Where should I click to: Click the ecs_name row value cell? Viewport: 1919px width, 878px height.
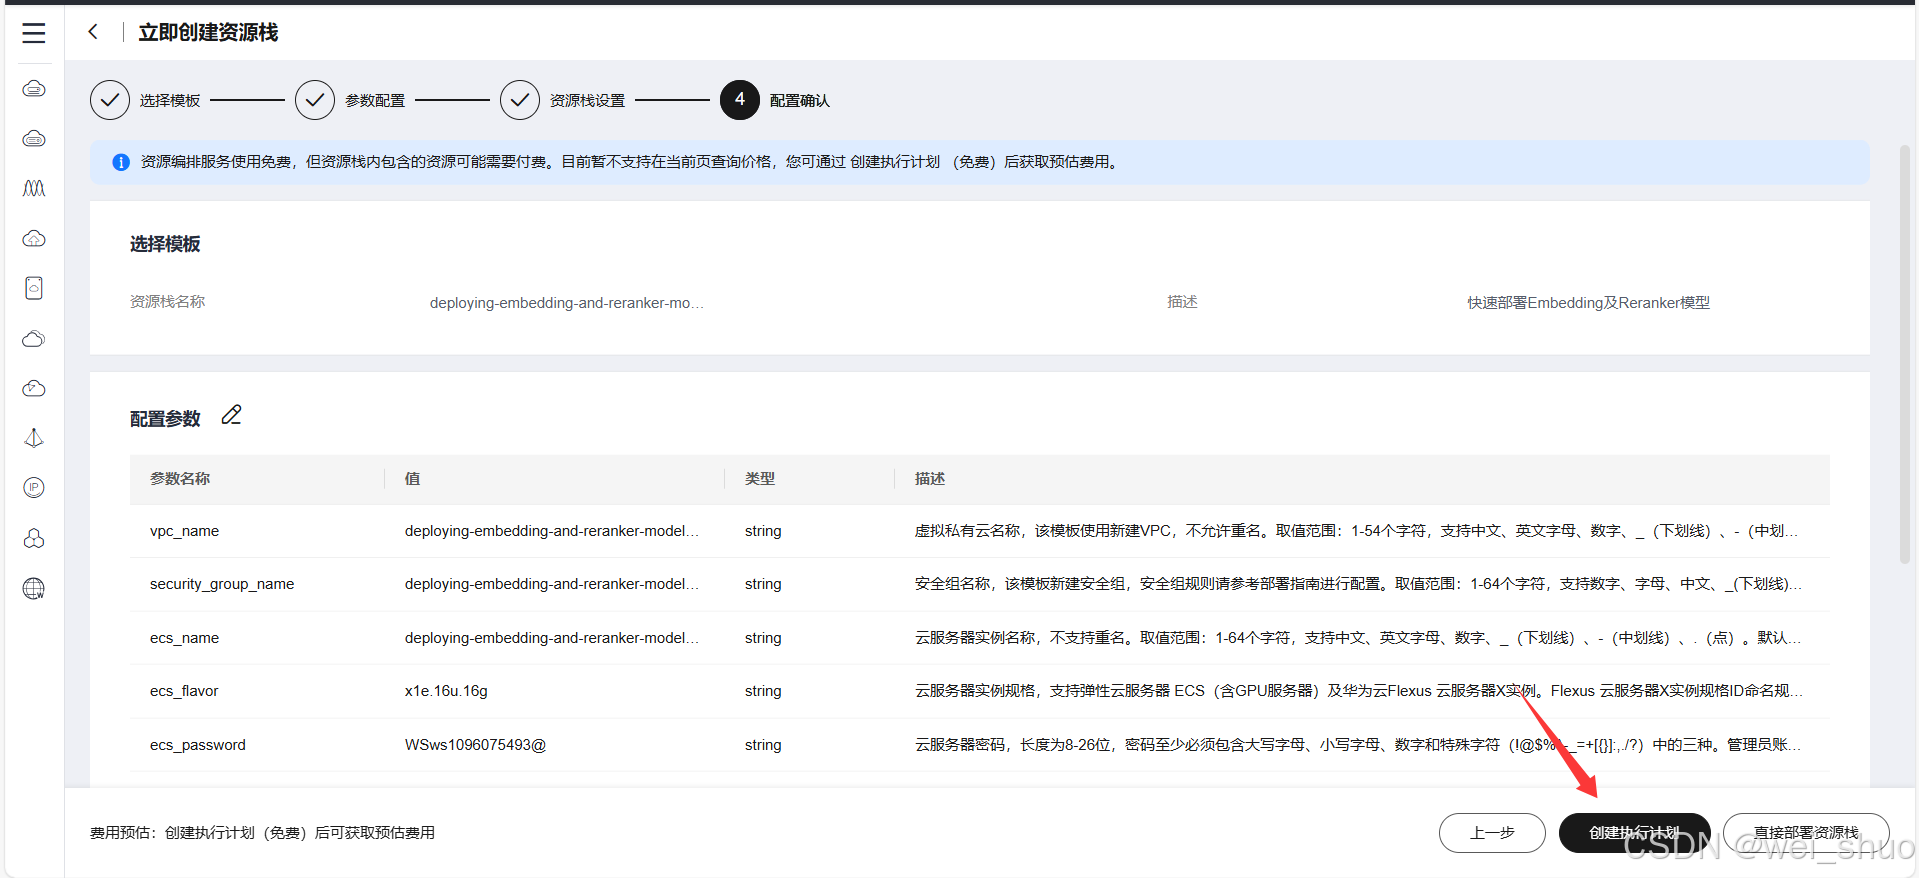[x=552, y=638]
